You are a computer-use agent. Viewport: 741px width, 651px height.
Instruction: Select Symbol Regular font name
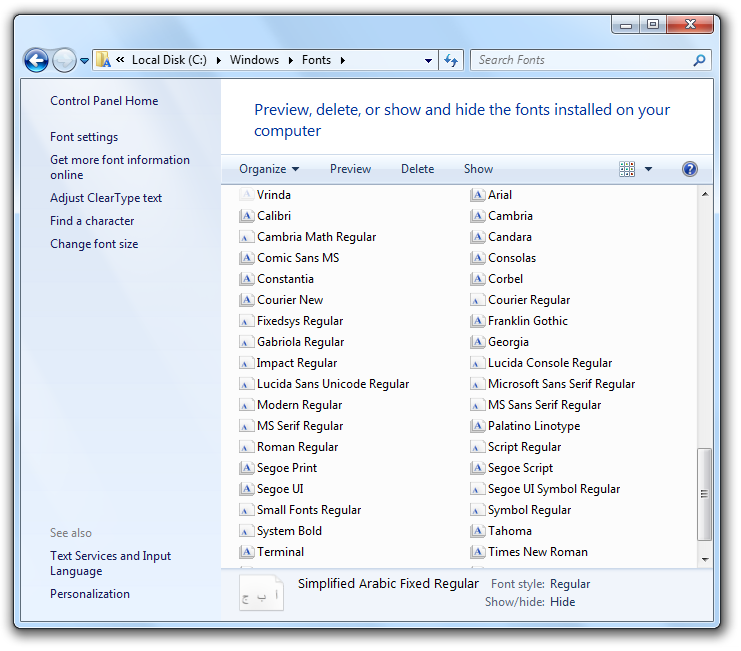[529, 510]
